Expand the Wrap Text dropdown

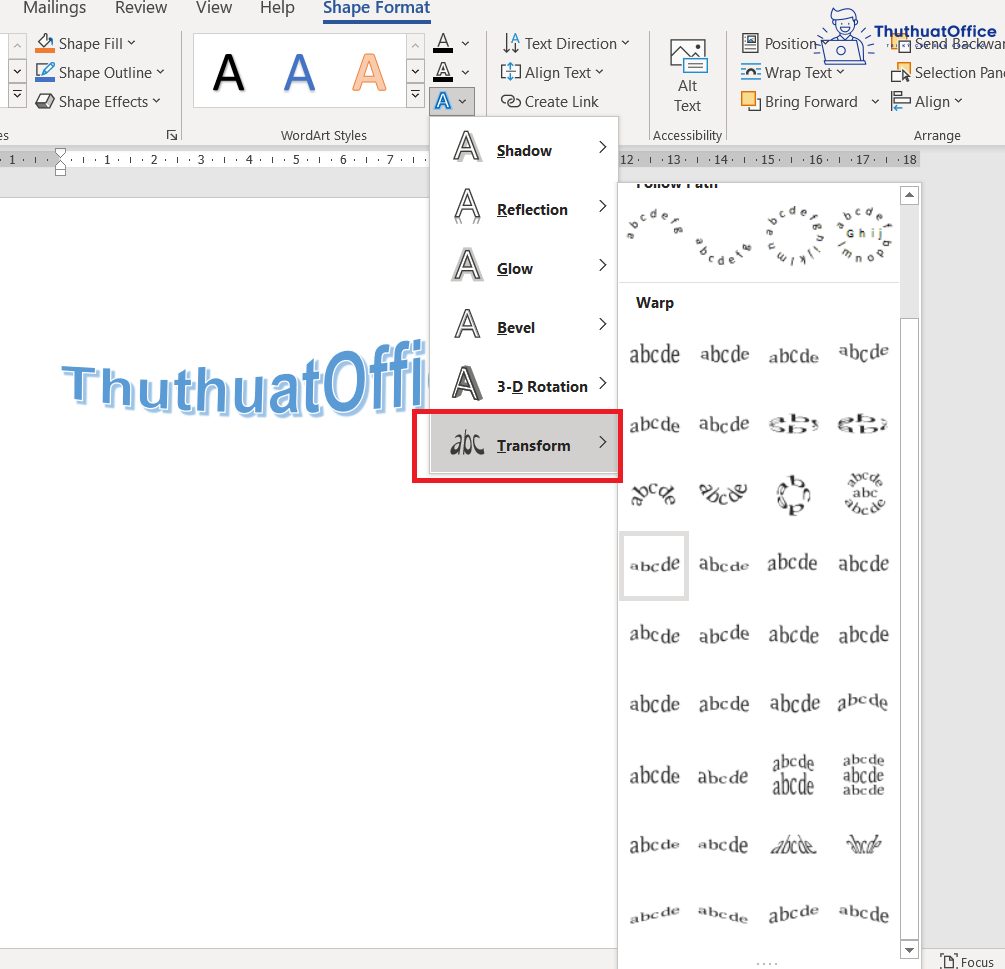pos(840,72)
